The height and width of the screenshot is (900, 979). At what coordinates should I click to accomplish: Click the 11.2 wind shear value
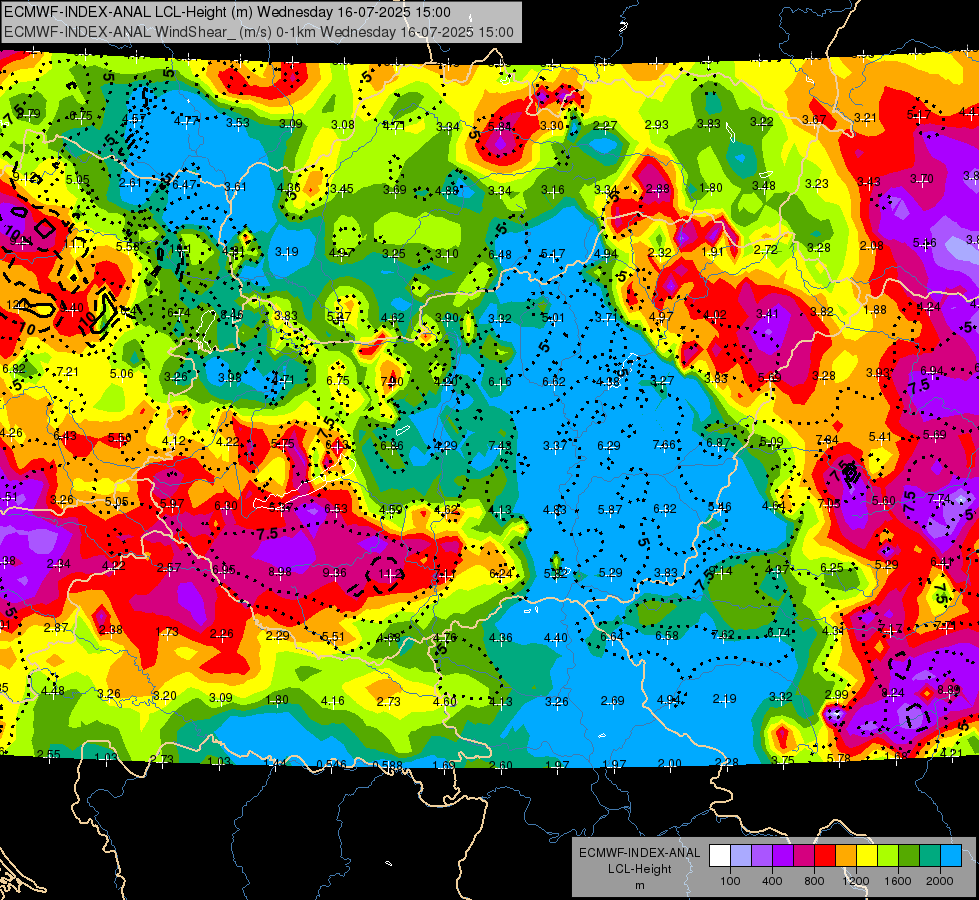(390, 573)
